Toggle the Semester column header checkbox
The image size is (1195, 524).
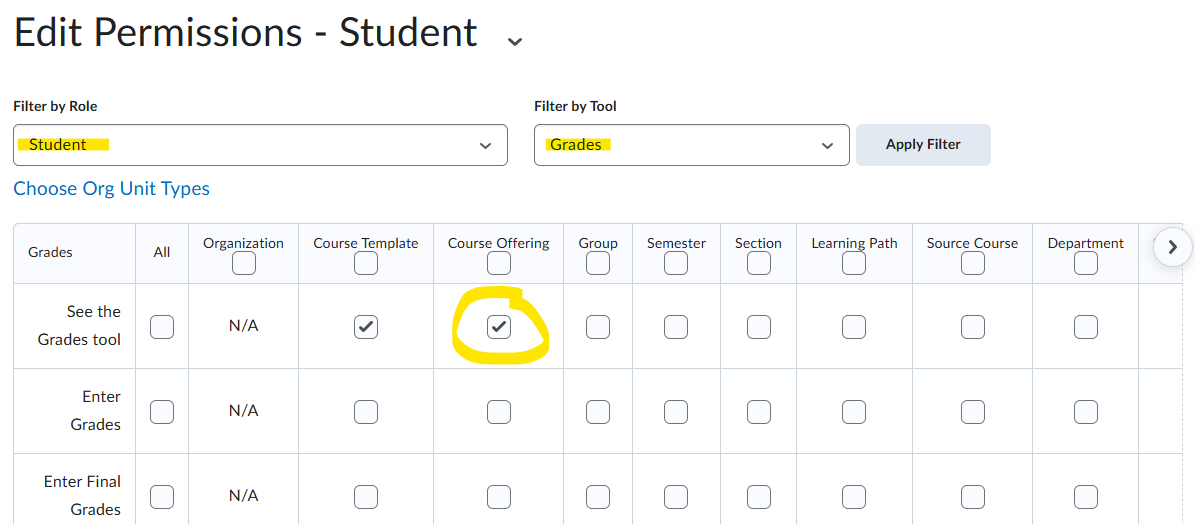tap(676, 263)
